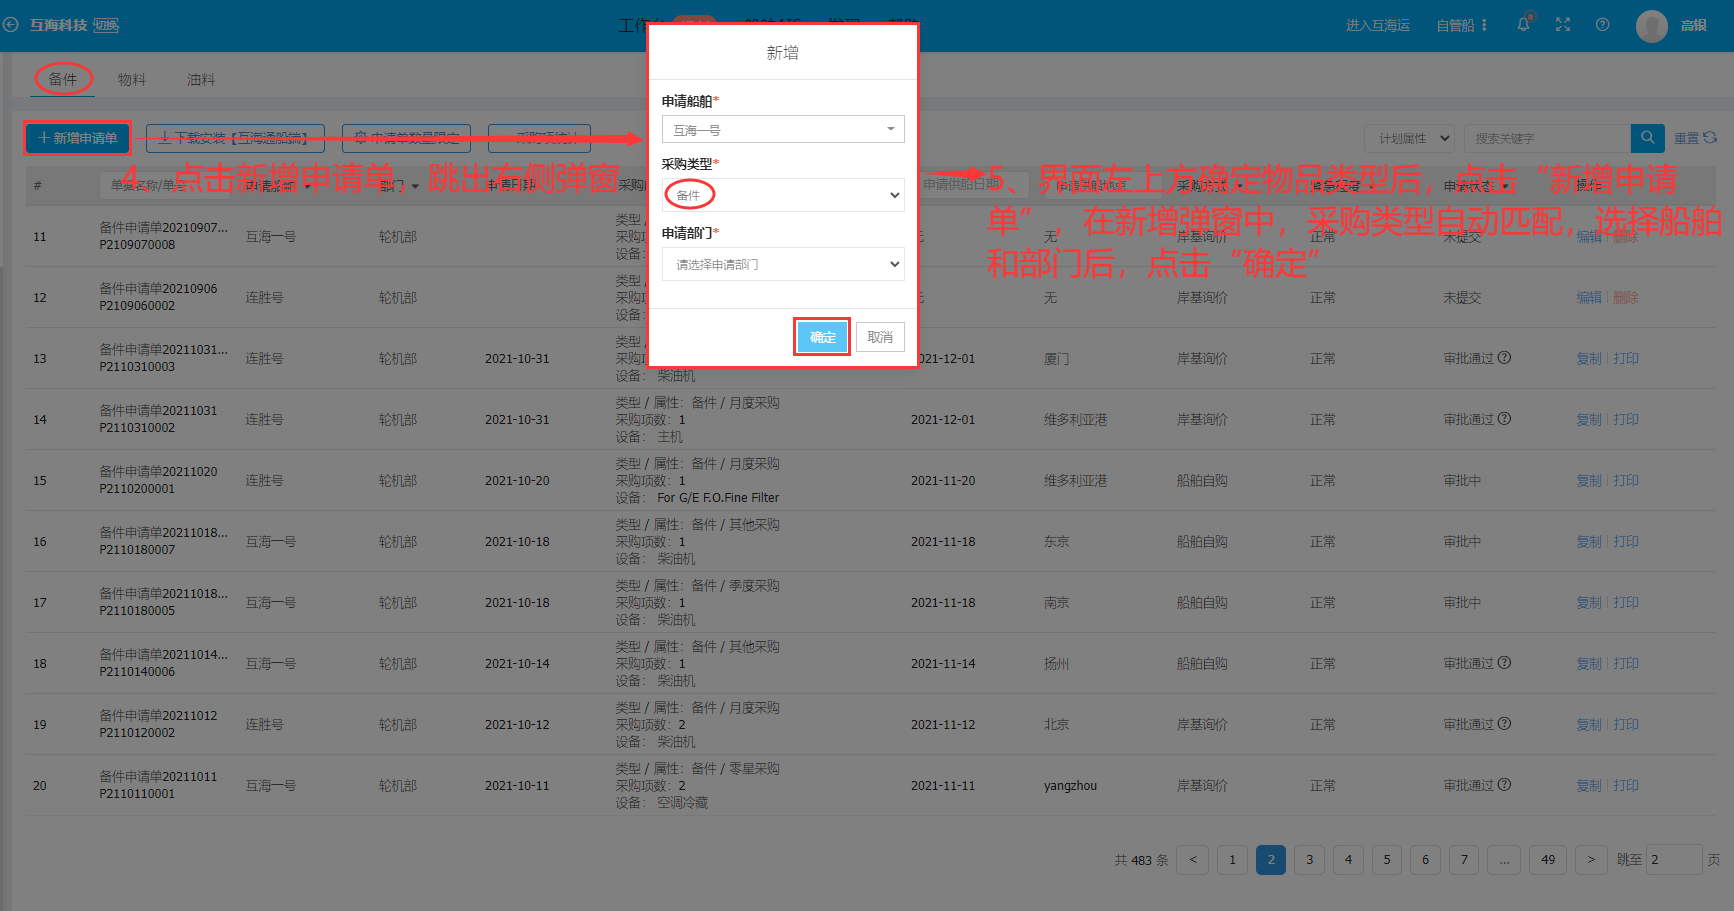The image size is (1734, 911).
Task: Open the 采购类型 dropdown
Action: pos(783,195)
